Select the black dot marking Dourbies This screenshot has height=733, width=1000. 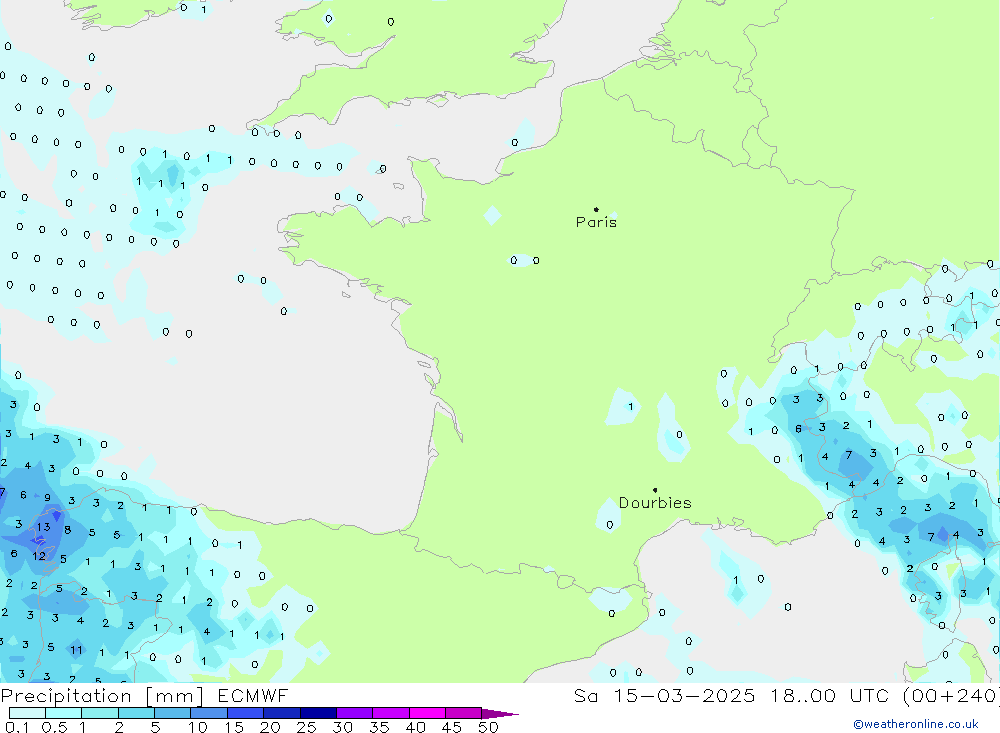(655, 490)
